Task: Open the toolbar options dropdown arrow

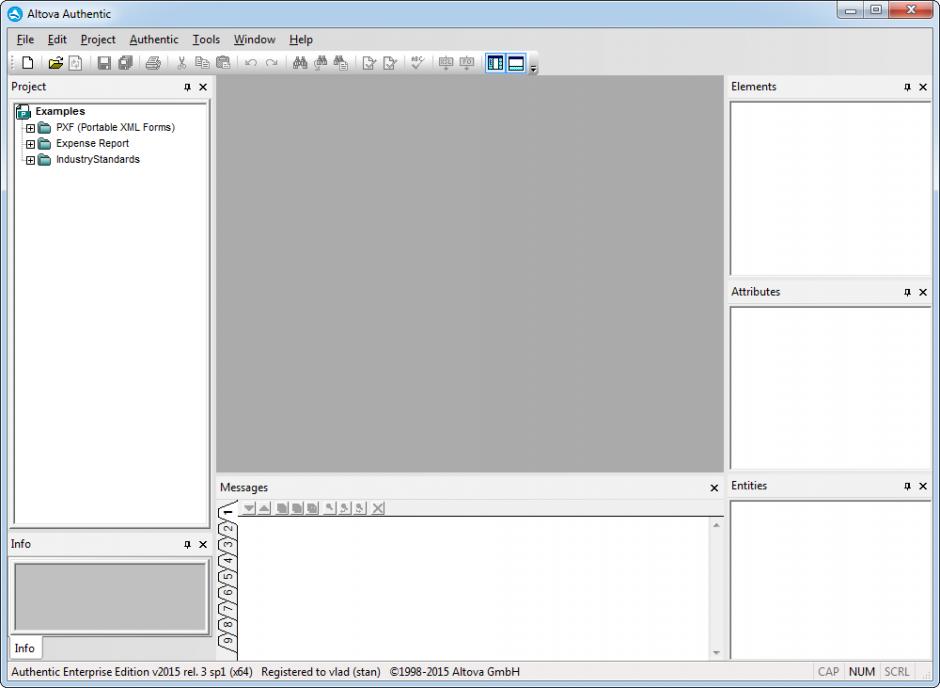Action: [x=533, y=68]
